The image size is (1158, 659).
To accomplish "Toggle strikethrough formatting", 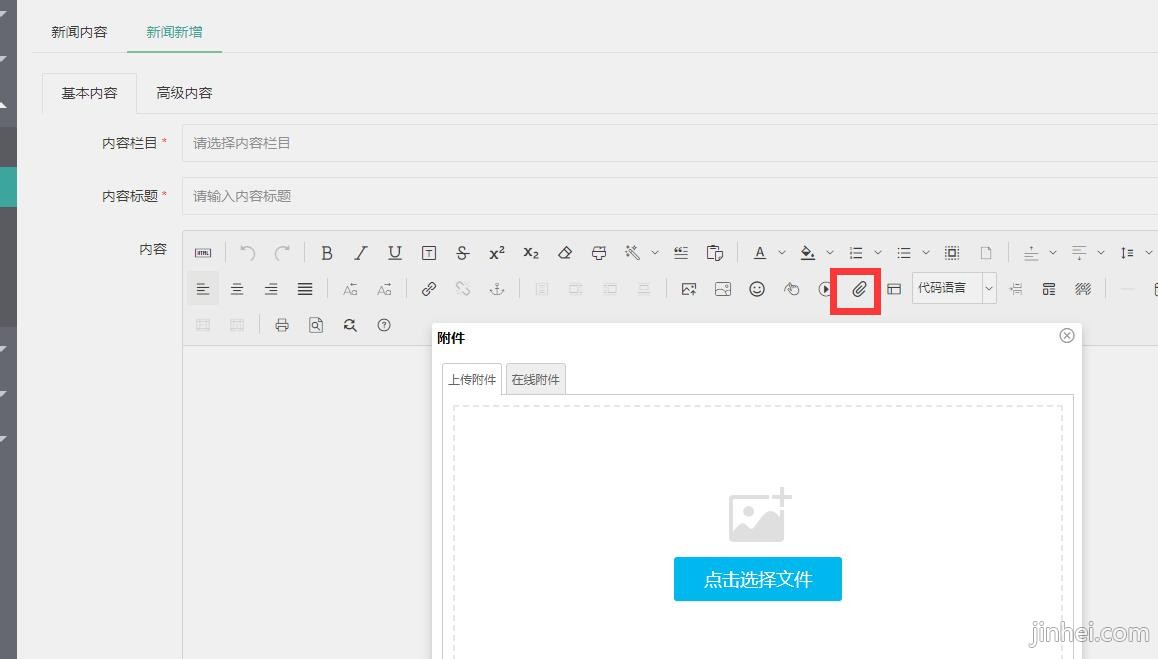I will pyautogui.click(x=462, y=253).
